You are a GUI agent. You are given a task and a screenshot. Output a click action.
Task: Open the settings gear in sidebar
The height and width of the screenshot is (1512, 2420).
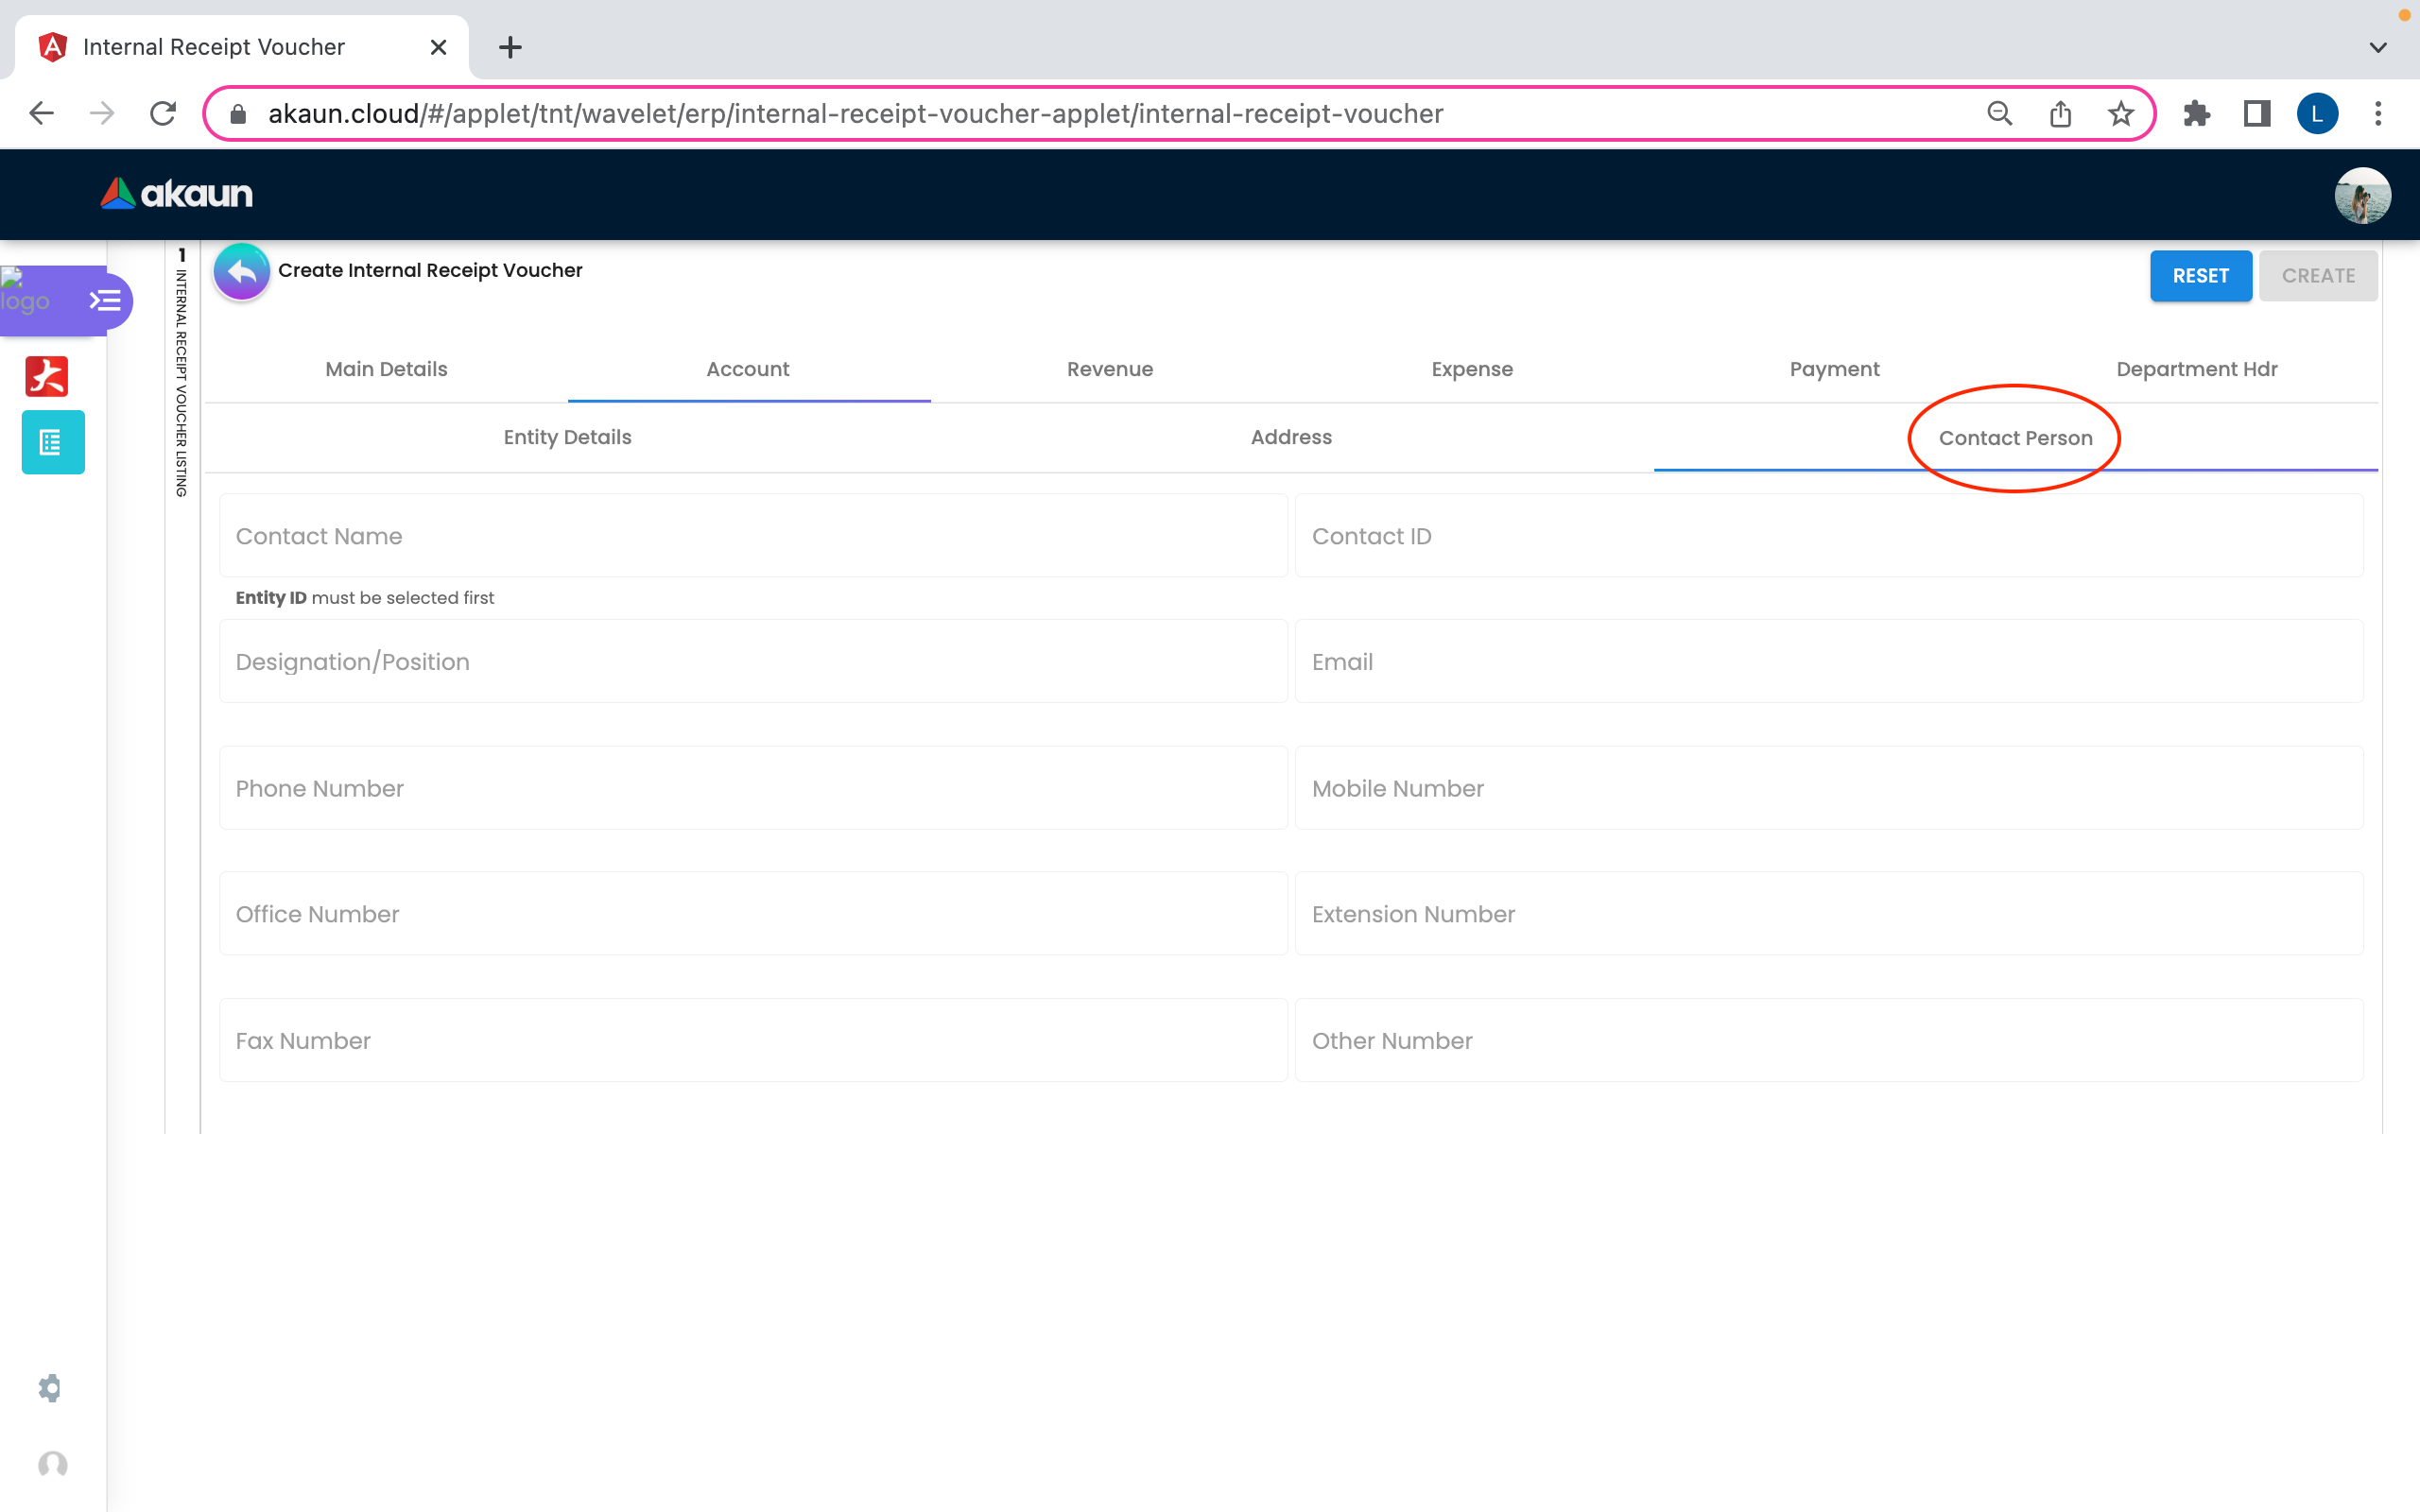pyautogui.click(x=50, y=1388)
